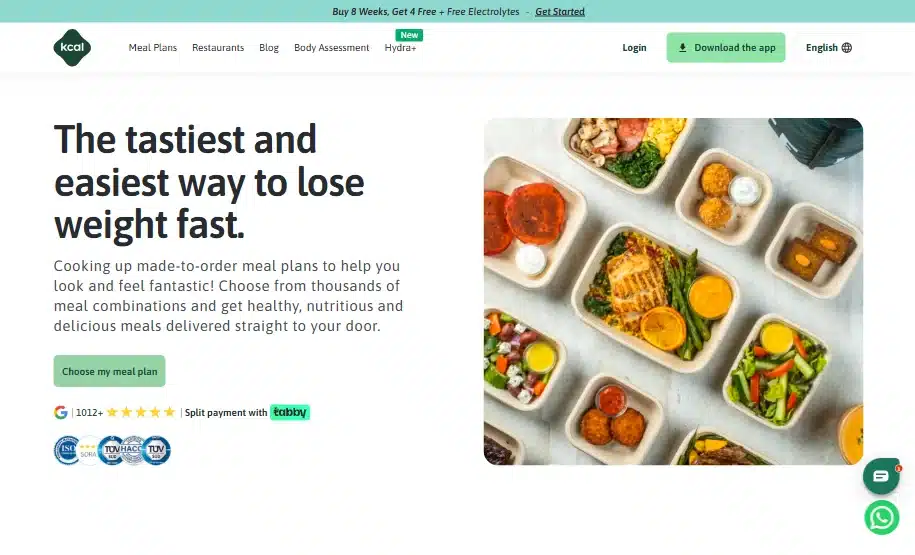The height and width of the screenshot is (555, 915).
Task: Click Download the app button
Action: tap(726, 47)
